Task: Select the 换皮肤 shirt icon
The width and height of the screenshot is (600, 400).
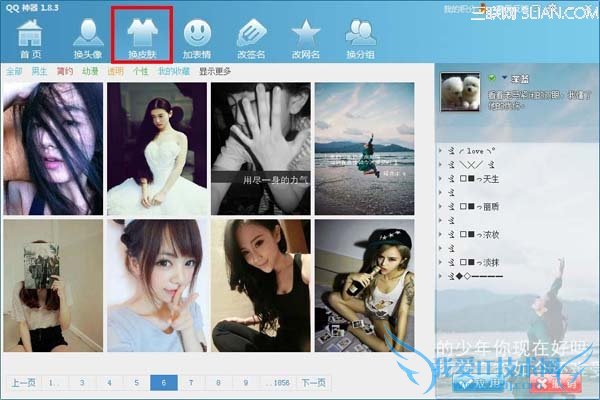Action: coord(142,39)
